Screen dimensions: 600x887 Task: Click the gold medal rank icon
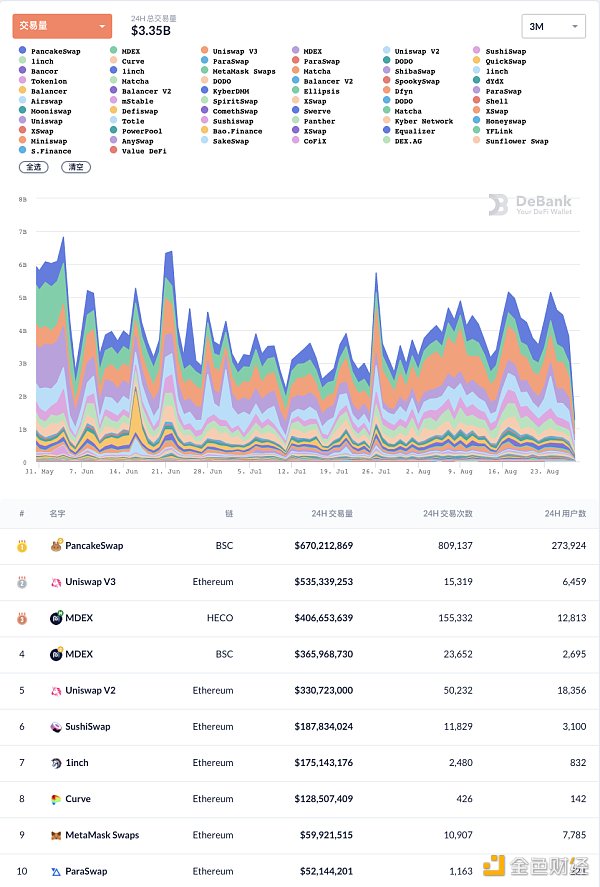[x=22, y=547]
